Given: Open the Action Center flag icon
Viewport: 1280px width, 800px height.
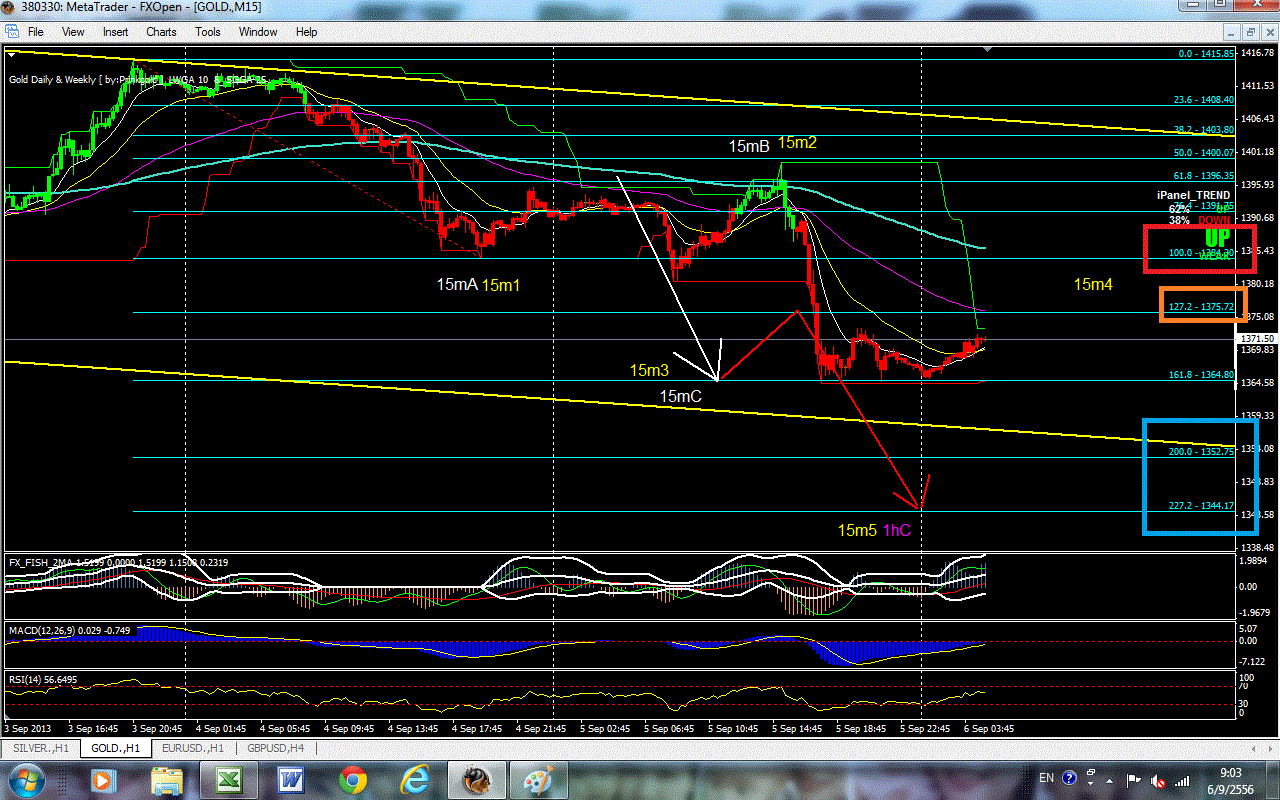Looking at the screenshot, I should pos(1135,779).
